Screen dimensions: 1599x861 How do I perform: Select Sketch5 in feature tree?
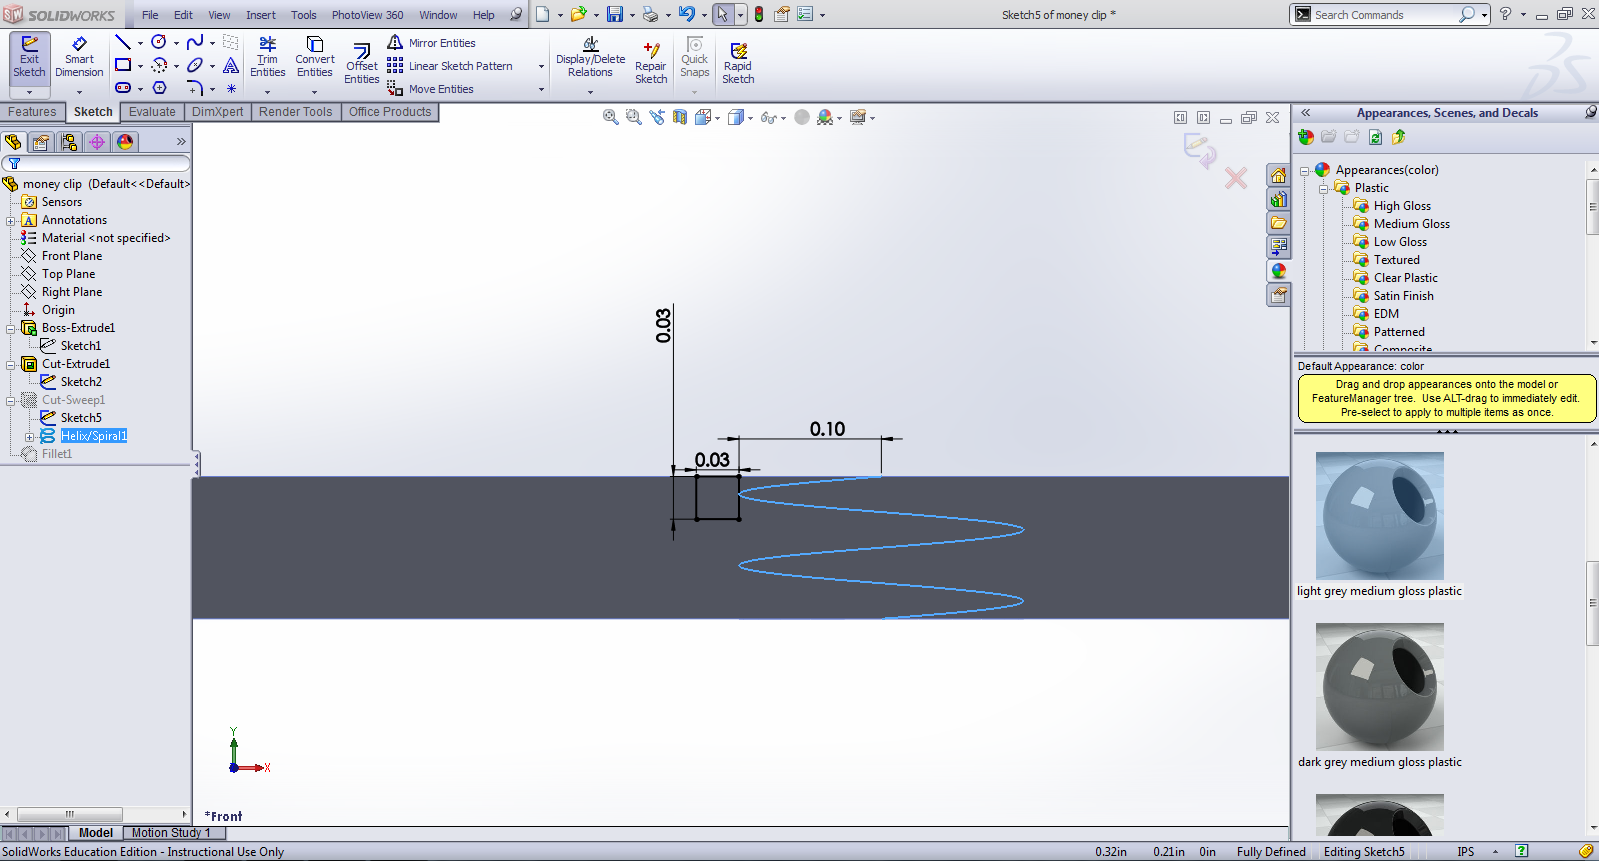tap(81, 418)
